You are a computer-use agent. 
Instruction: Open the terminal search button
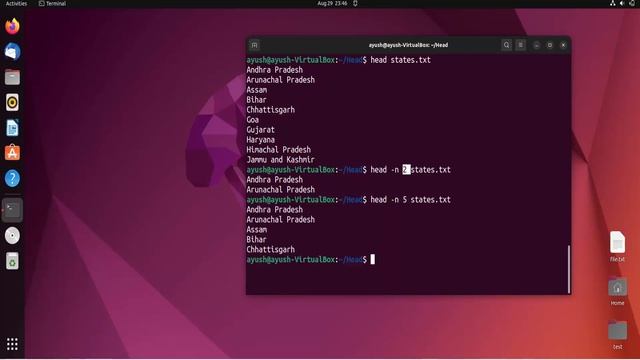tap(507, 45)
